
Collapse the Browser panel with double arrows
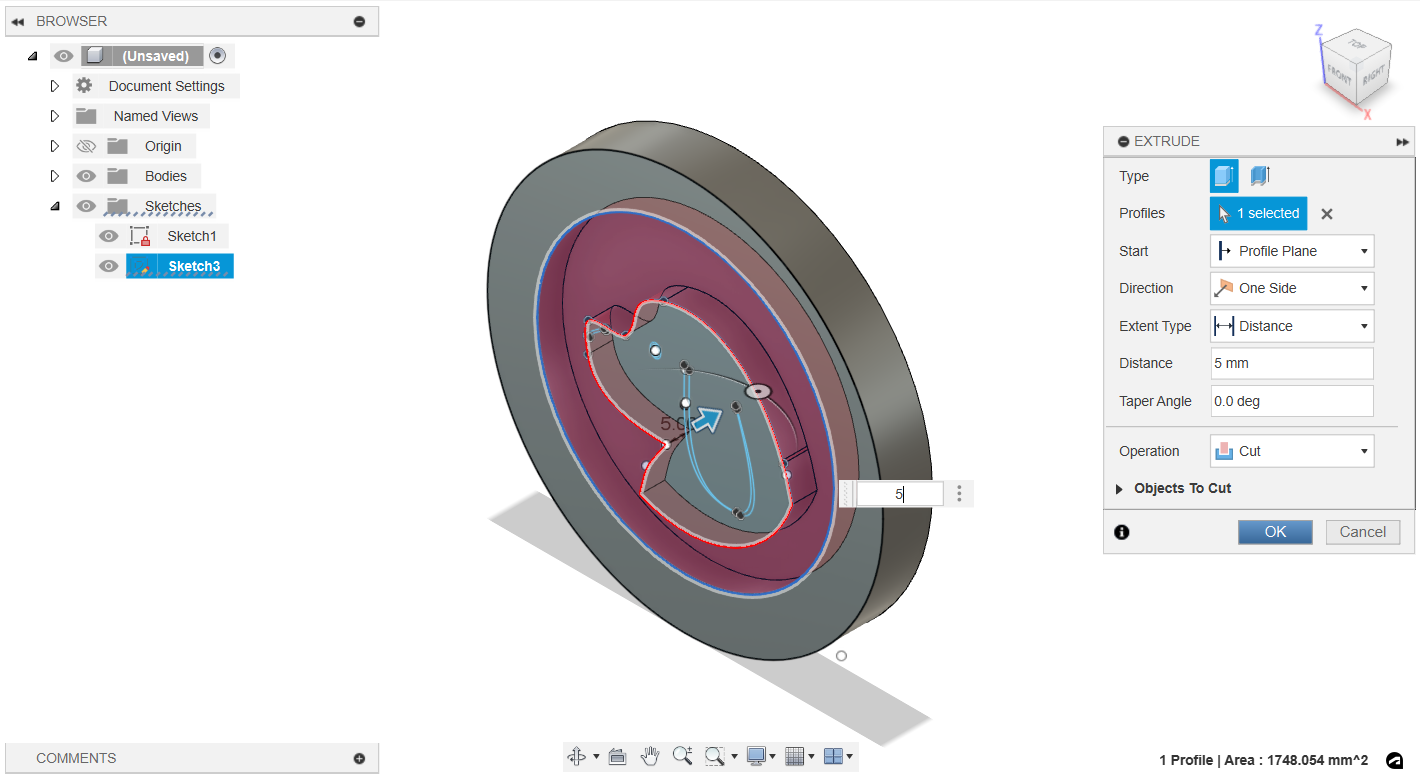(17, 21)
